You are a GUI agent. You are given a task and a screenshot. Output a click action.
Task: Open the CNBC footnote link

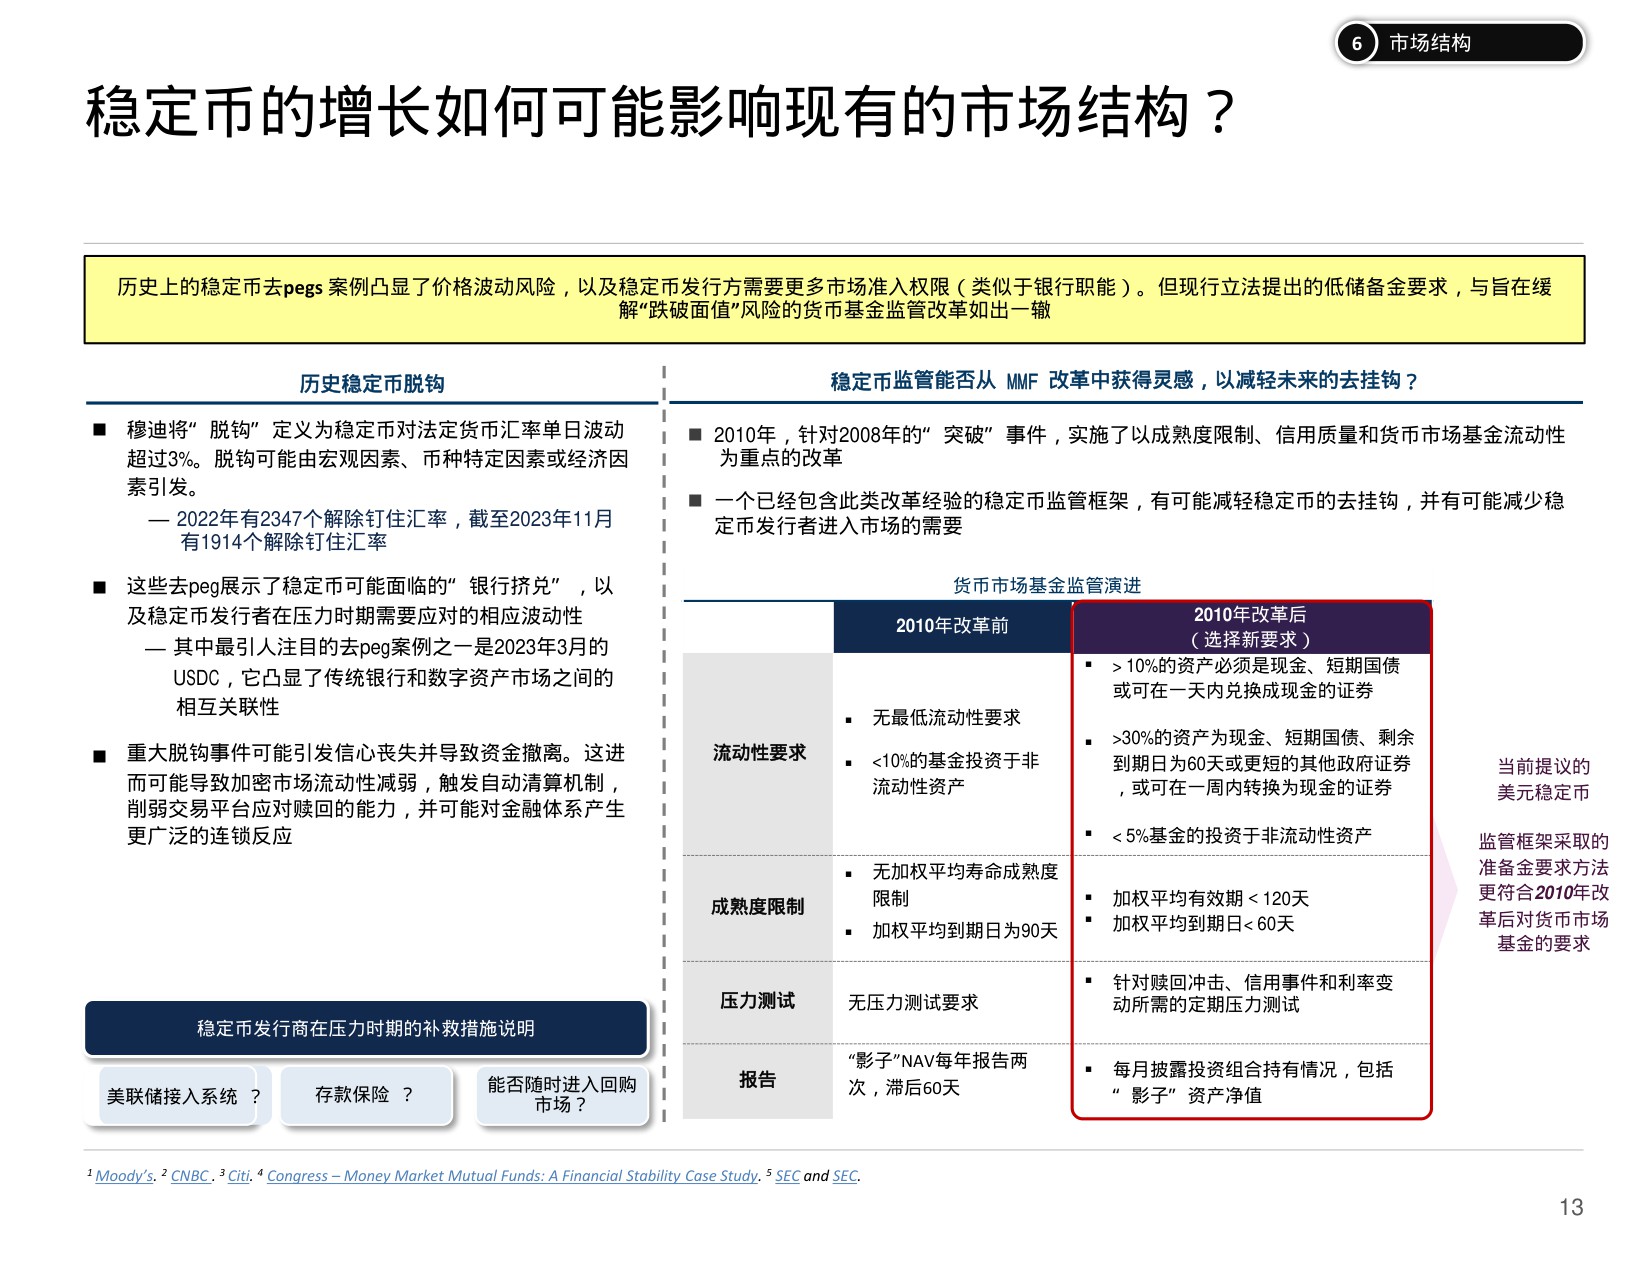coord(189,1176)
